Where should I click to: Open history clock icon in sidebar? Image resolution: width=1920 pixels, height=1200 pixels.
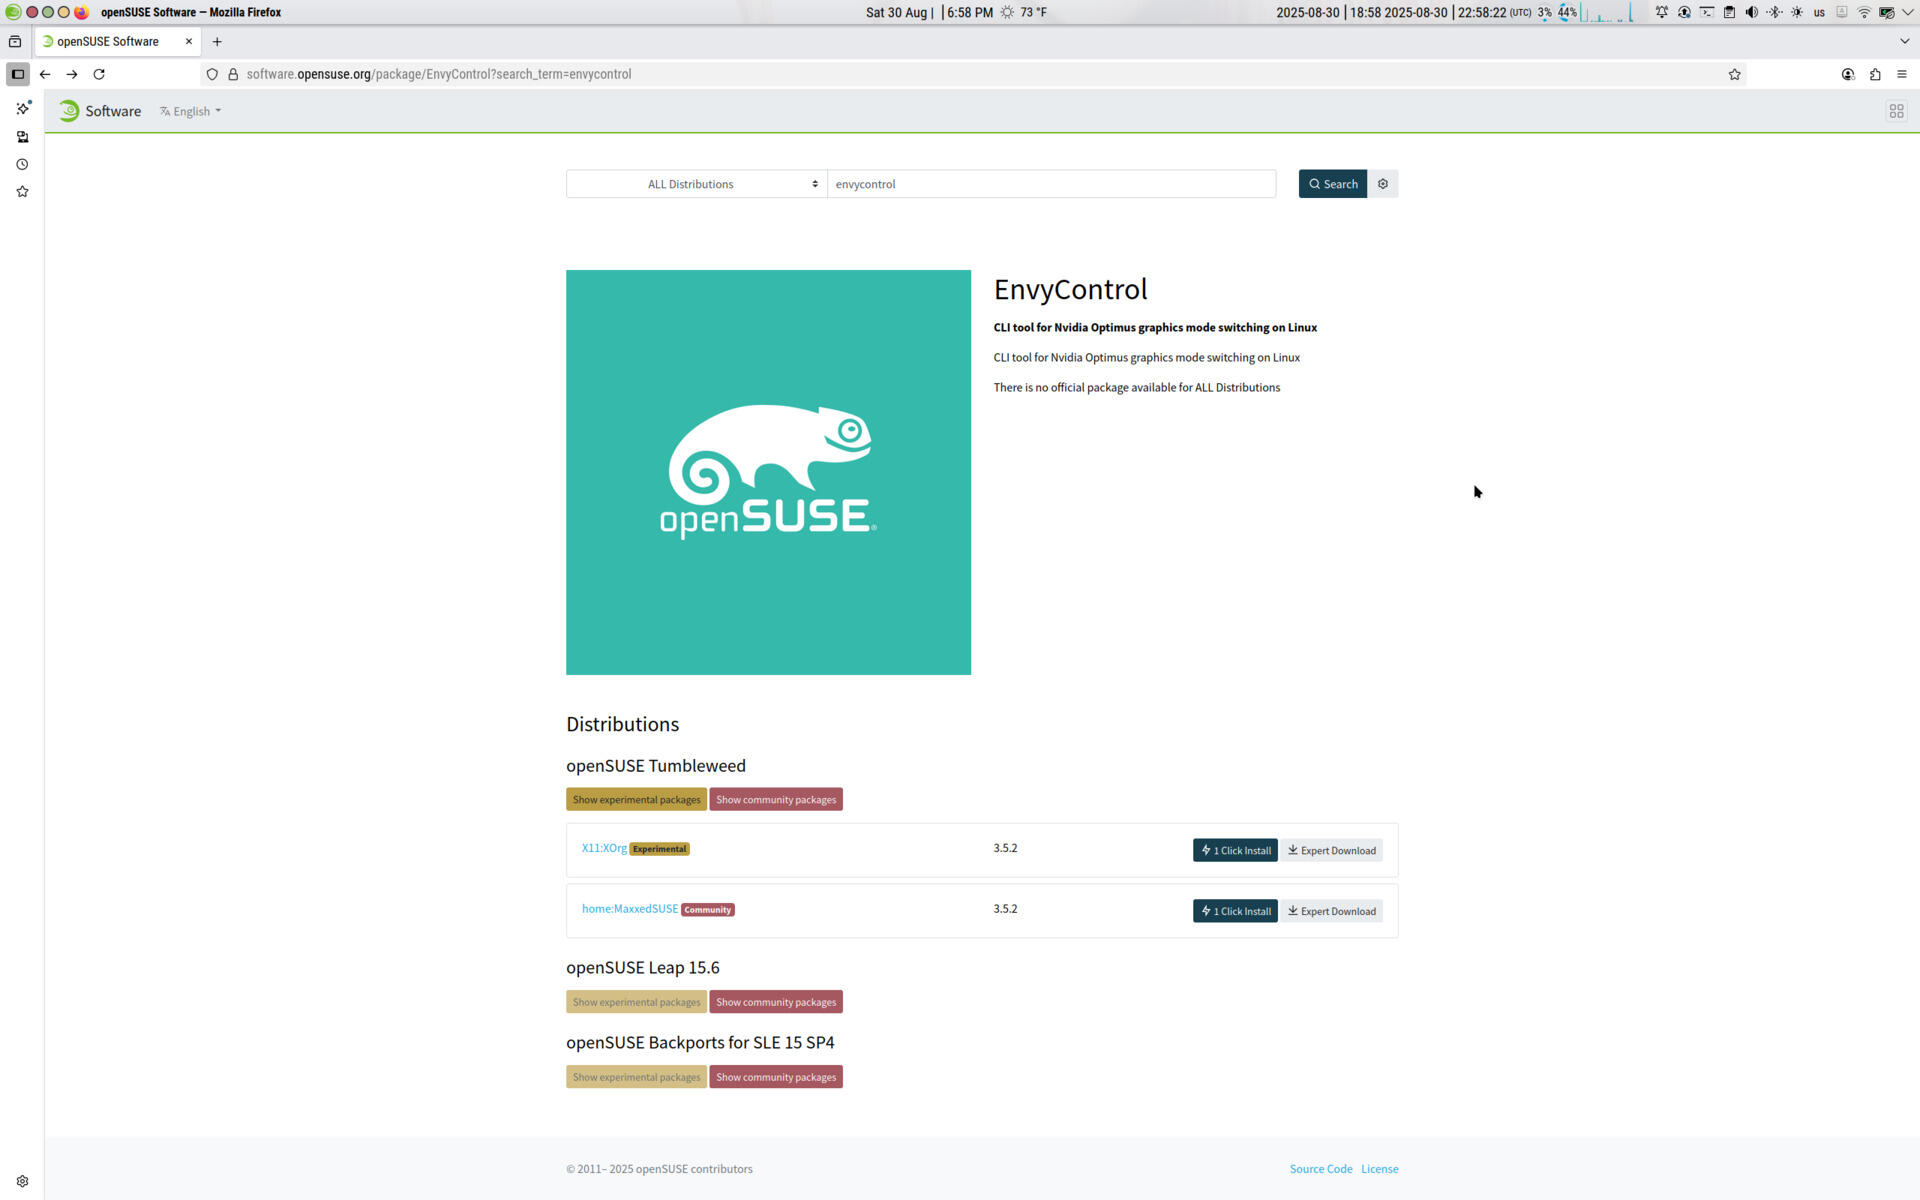tap(22, 164)
